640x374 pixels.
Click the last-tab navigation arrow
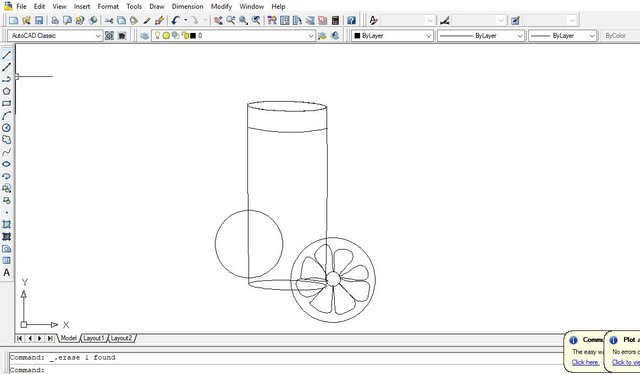pos(50,338)
